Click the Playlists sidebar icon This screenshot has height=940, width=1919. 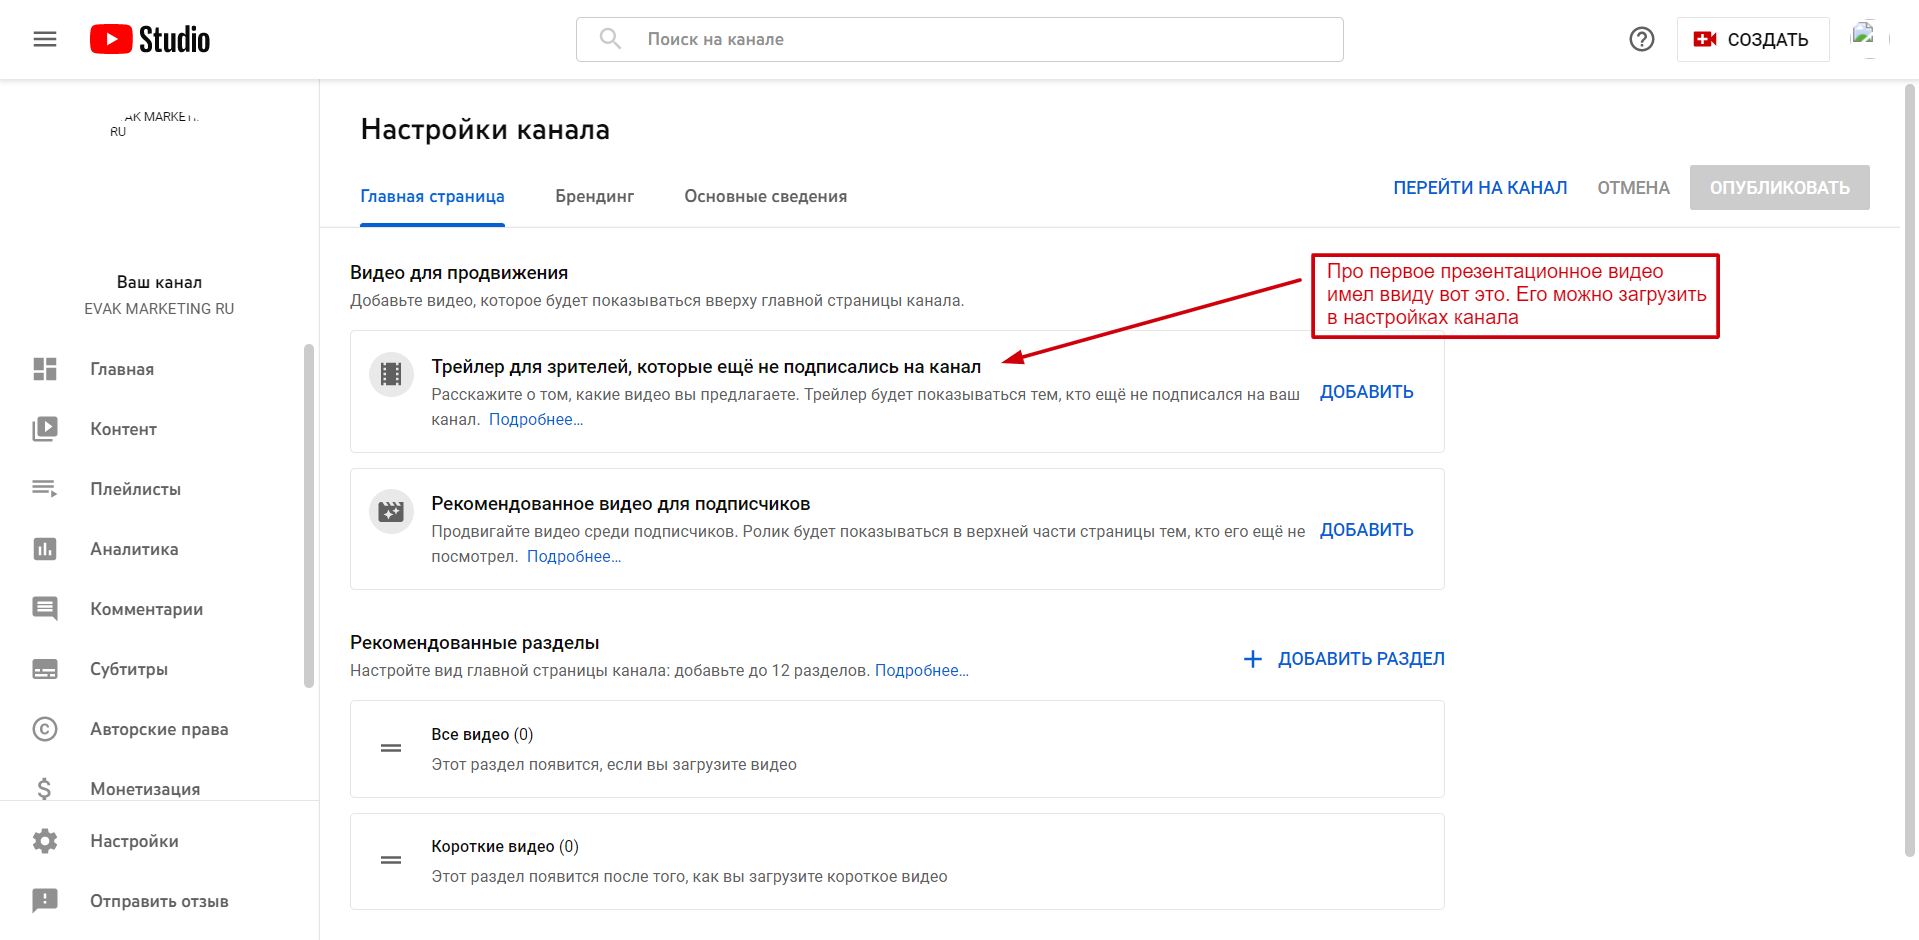click(45, 489)
